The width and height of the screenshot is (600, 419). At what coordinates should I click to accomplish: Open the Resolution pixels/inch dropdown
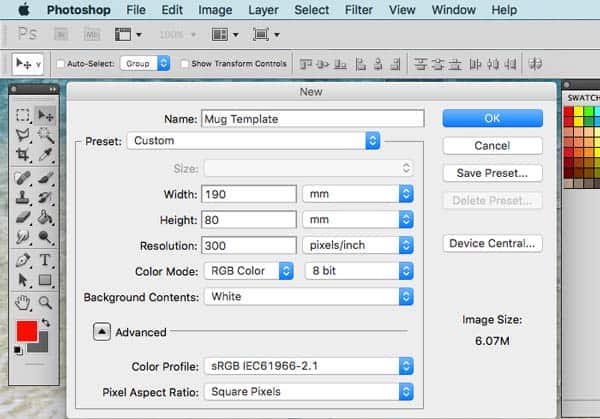358,245
